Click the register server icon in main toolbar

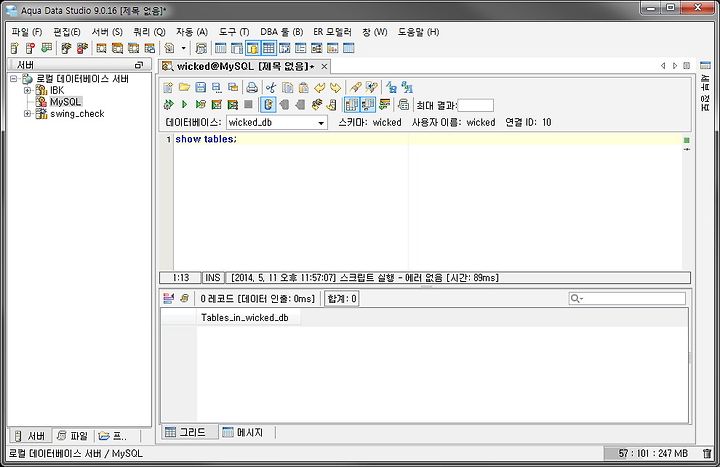click(x=15, y=48)
